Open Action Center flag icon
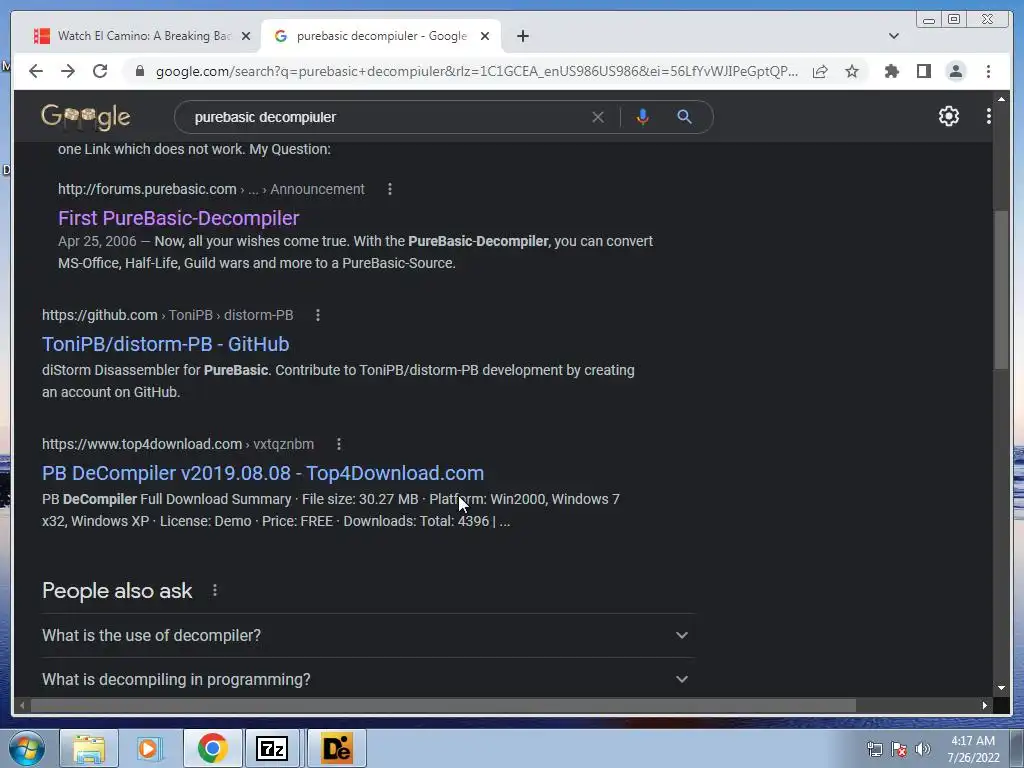 pyautogui.click(x=899, y=749)
